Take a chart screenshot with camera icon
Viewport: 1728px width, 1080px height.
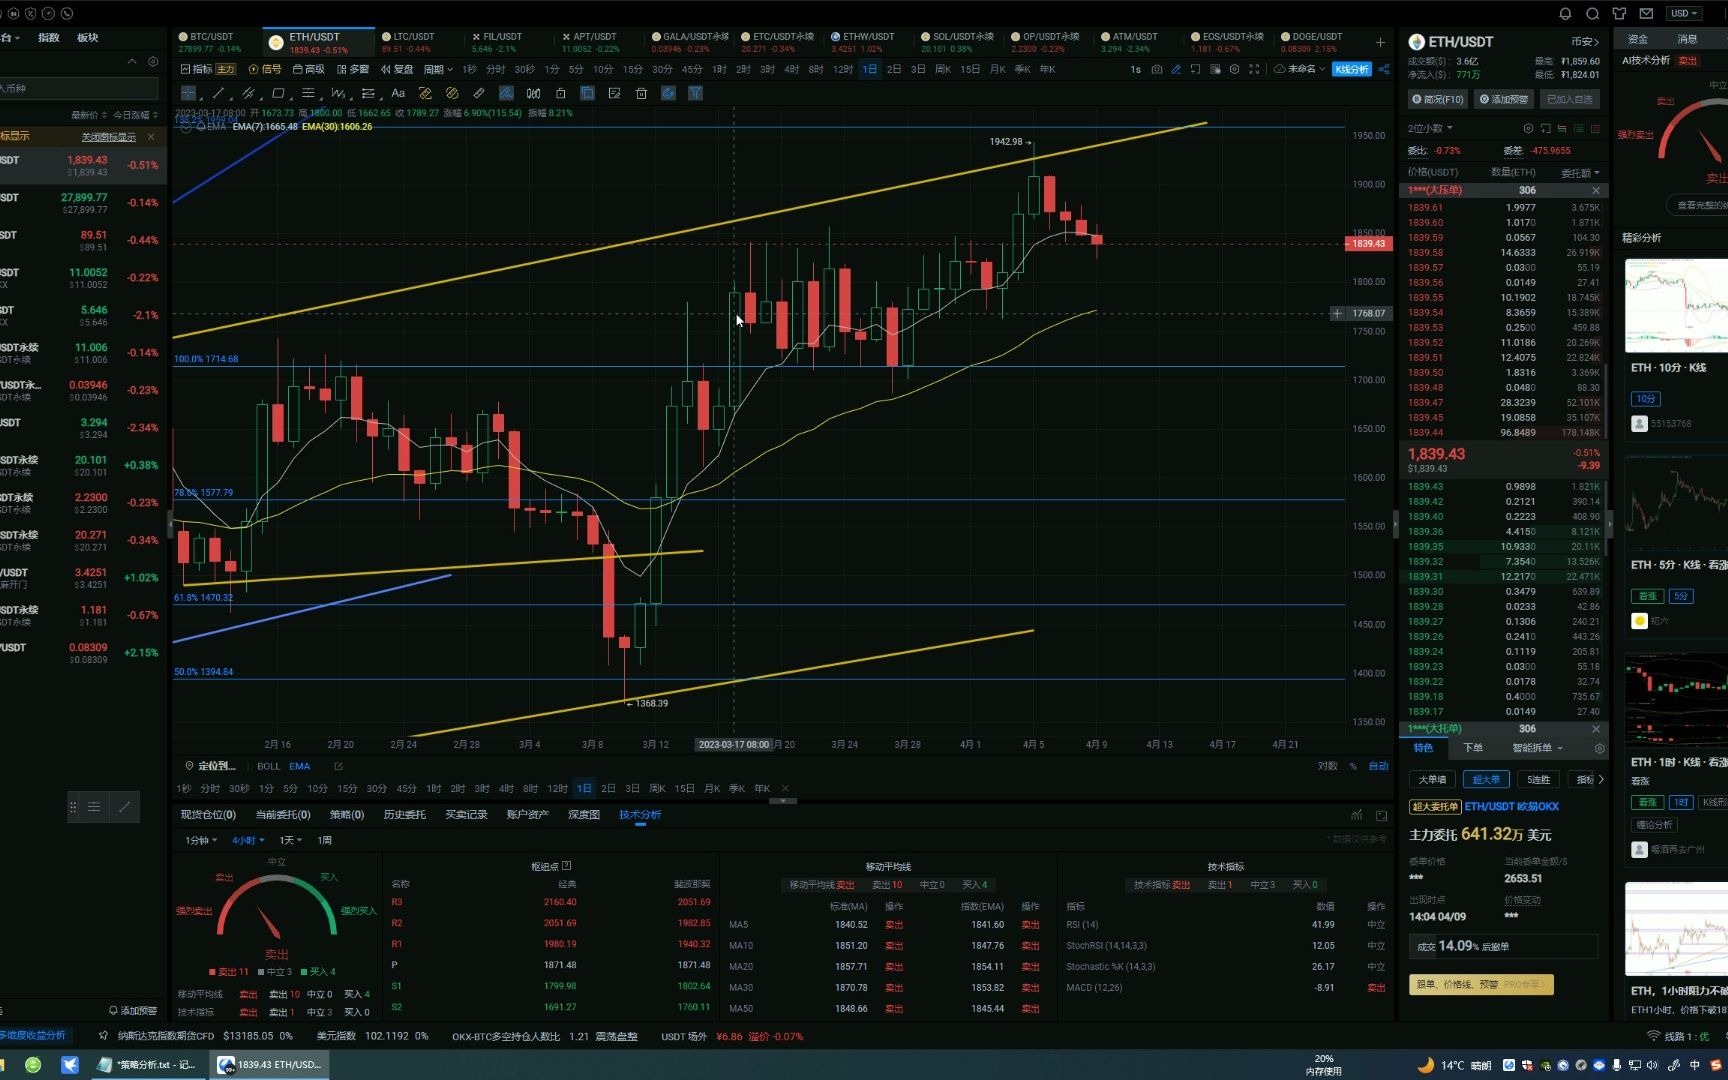click(1157, 69)
